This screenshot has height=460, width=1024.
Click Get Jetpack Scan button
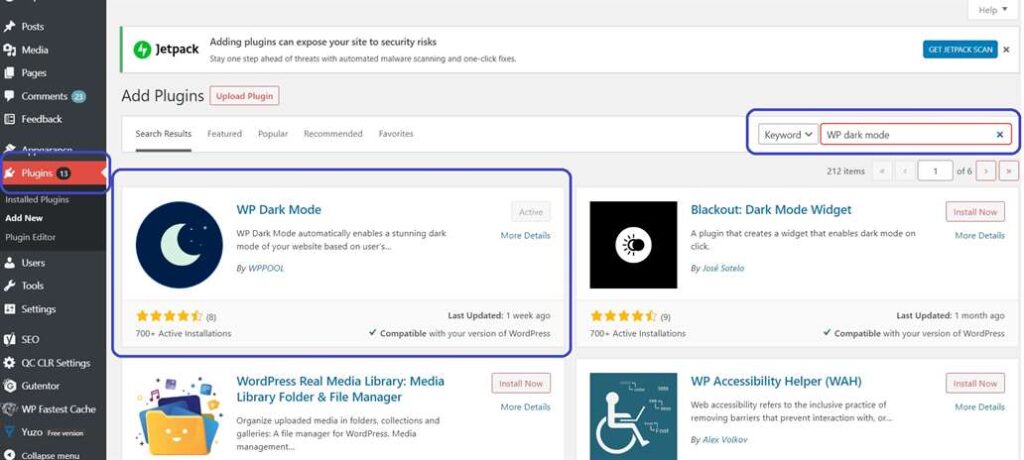[x=960, y=50]
